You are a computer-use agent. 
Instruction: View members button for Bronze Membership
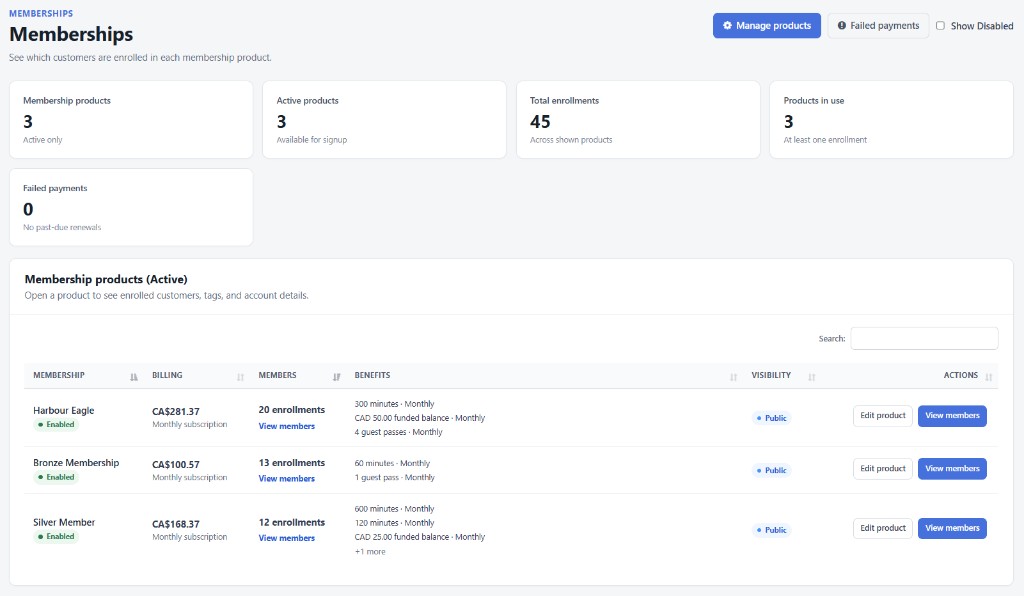pos(952,469)
